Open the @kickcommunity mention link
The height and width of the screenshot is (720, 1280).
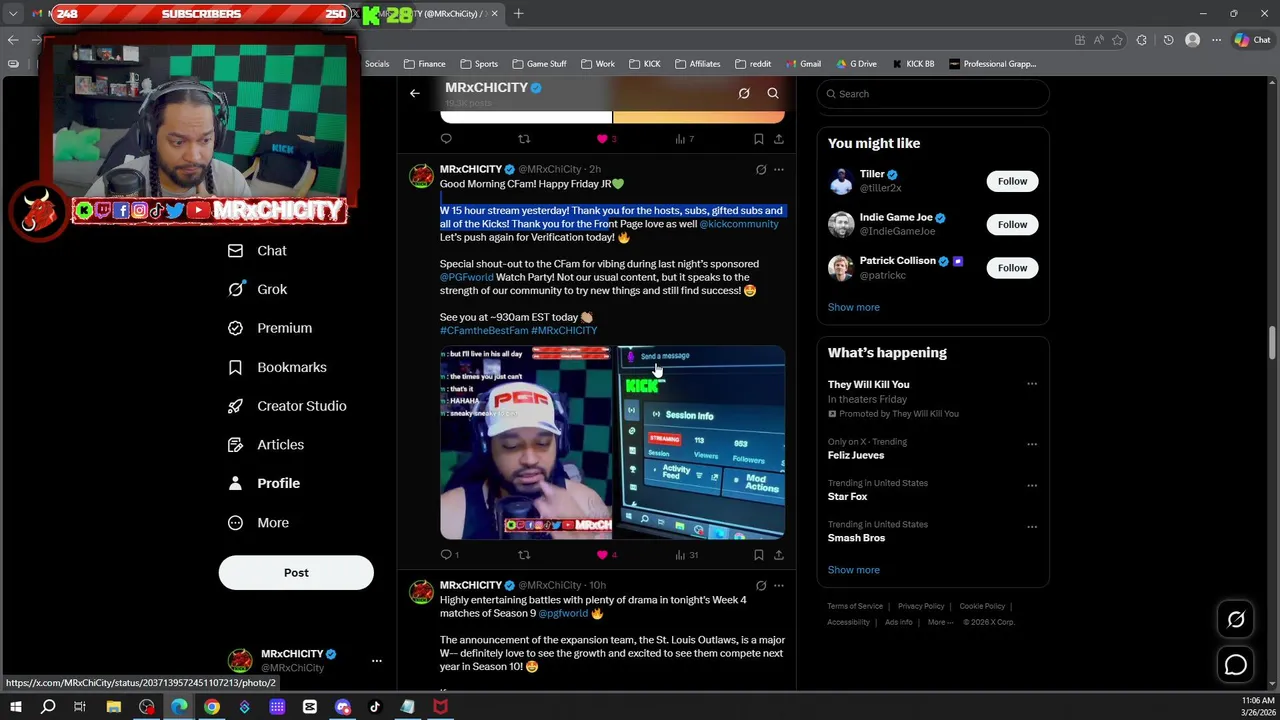coord(739,224)
